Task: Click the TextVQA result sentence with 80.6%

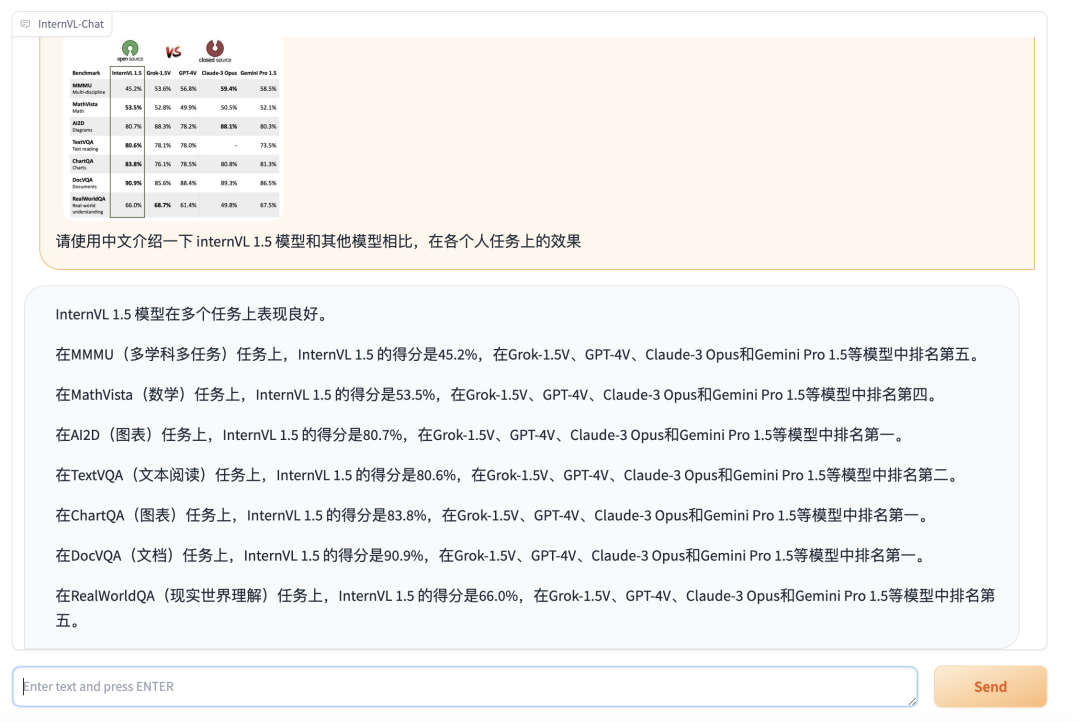Action: 508,475
